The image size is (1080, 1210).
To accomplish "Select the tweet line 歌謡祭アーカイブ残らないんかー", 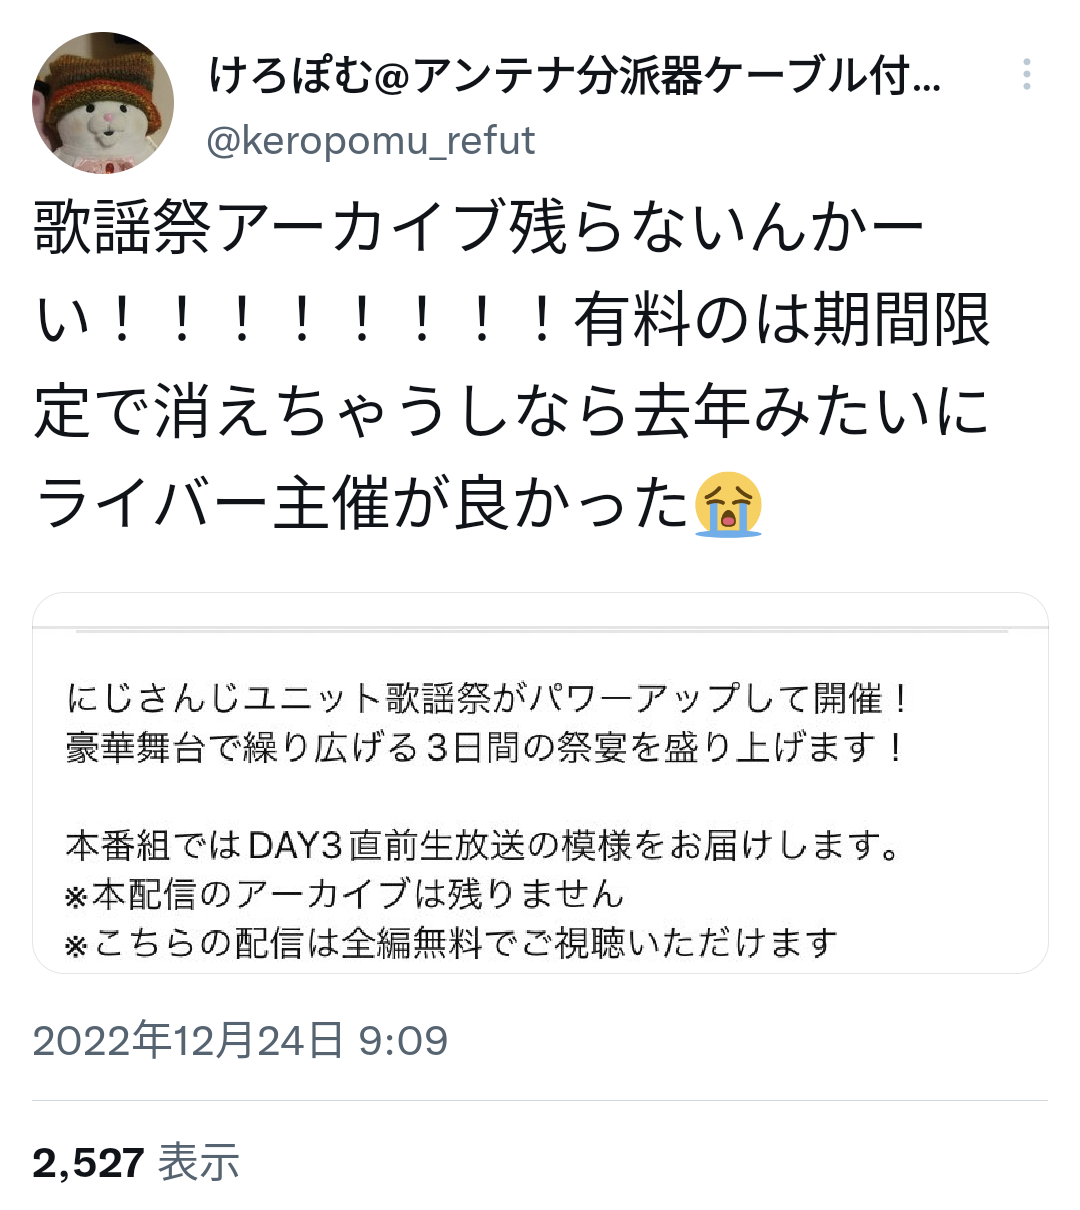I will (x=480, y=227).
